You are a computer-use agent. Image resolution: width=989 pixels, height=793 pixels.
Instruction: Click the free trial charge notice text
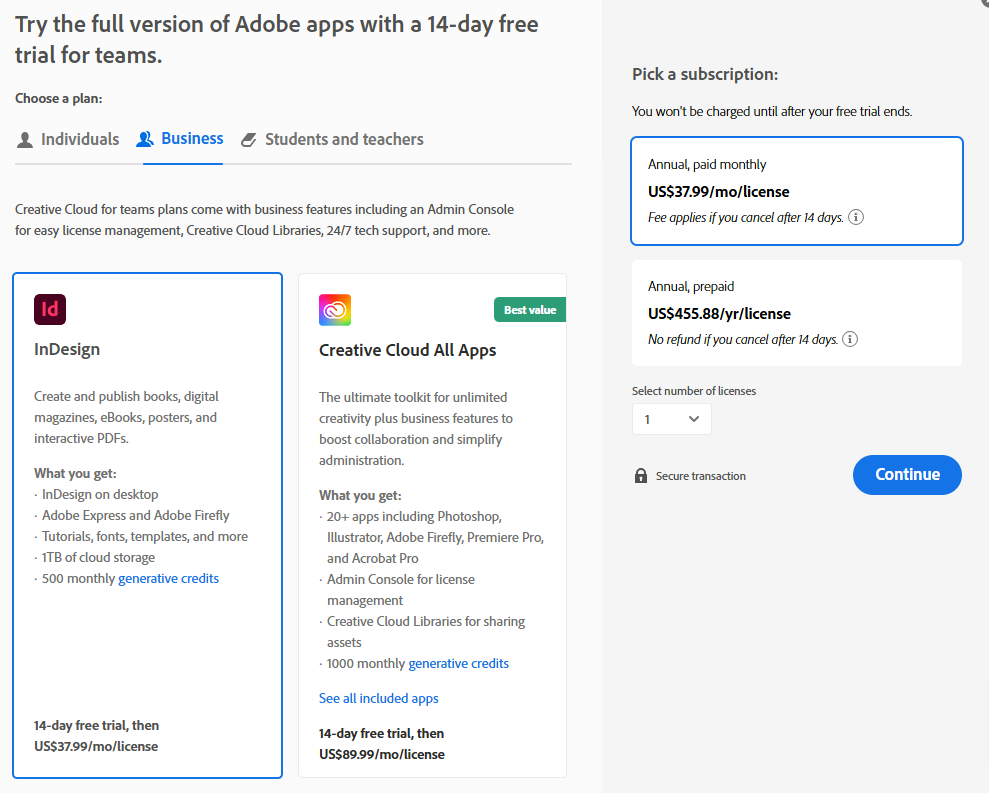pyautogui.click(x=772, y=112)
